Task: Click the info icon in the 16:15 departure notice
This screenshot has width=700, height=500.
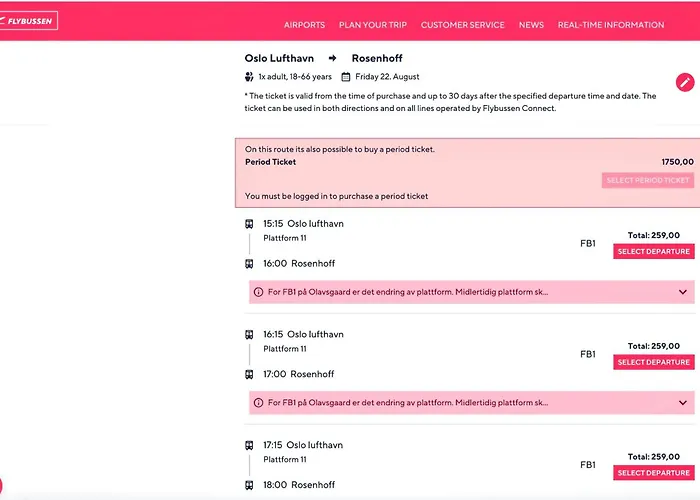Action: point(258,403)
